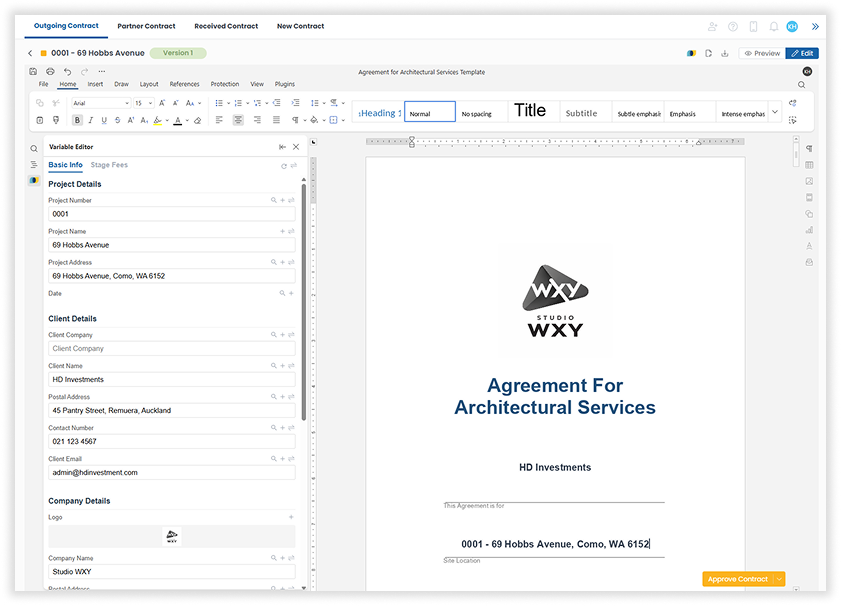This screenshot has height=606, width=841.
Task: Print the document using the printer icon
Action: tap(50, 71)
